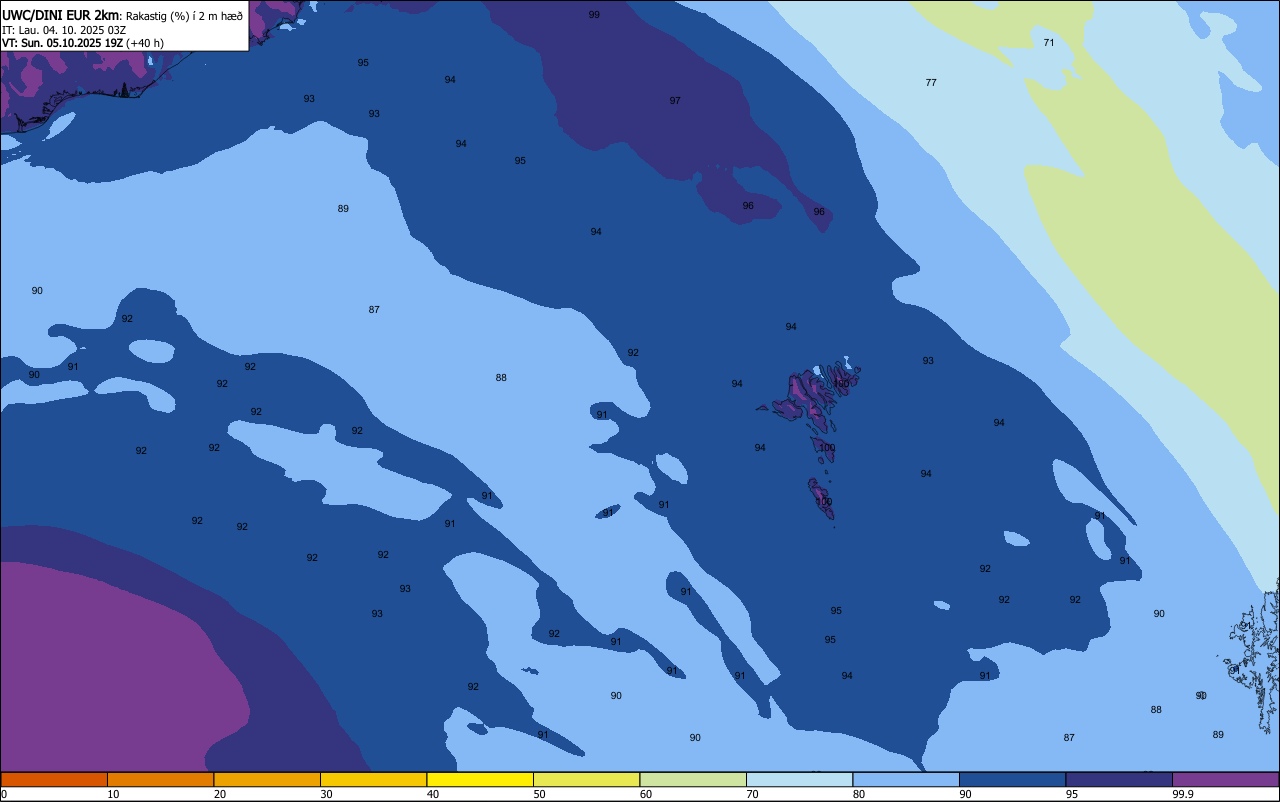Click the legend tick label "0"
The width and height of the screenshot is (1280, 802).
click(4, 794)
